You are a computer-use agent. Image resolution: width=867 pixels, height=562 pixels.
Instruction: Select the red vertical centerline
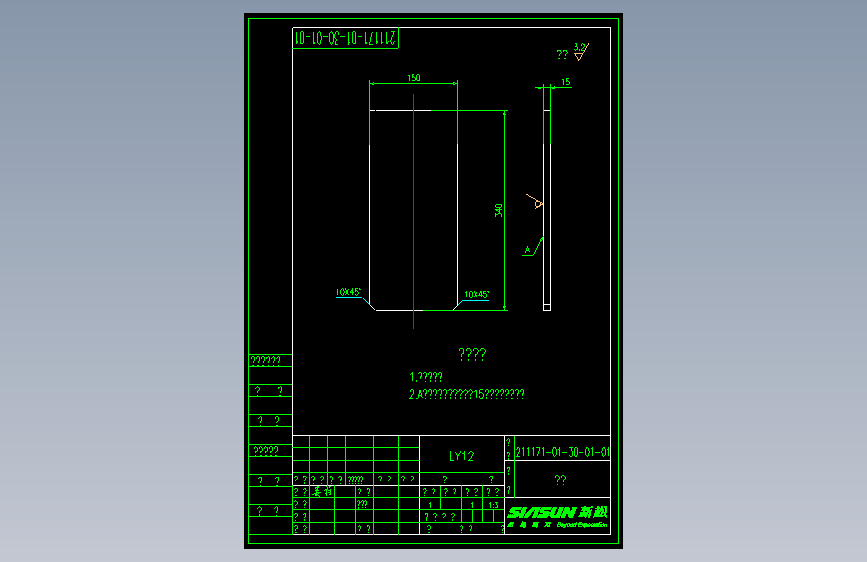click(x=414, y=211)
